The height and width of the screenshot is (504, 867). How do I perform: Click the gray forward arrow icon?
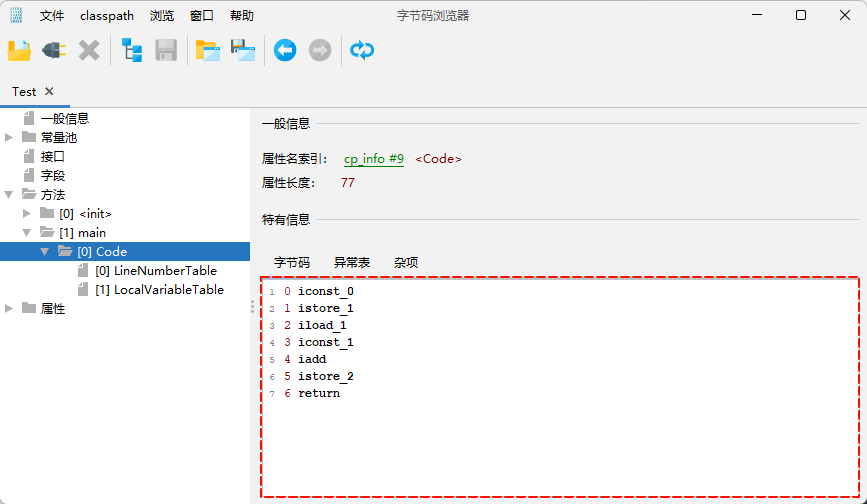click(320, 51)
